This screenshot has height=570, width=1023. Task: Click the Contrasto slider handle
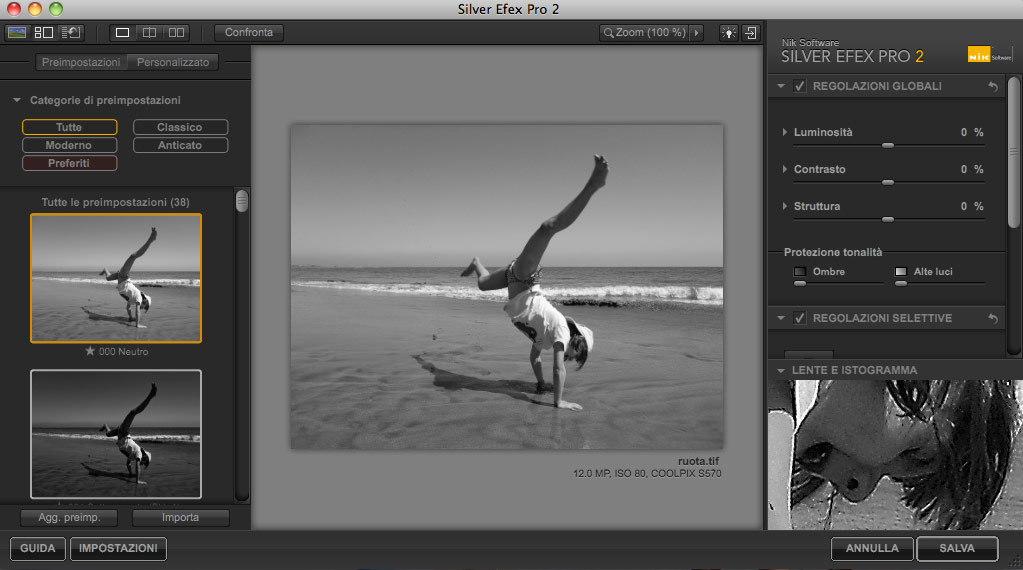click(887, 183)
